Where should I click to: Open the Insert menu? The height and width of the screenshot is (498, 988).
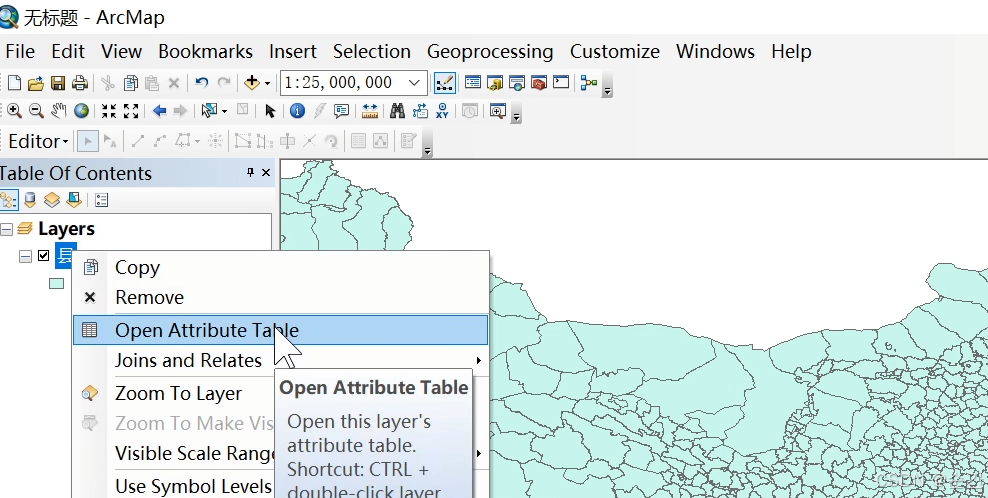(x=293, y=51)
